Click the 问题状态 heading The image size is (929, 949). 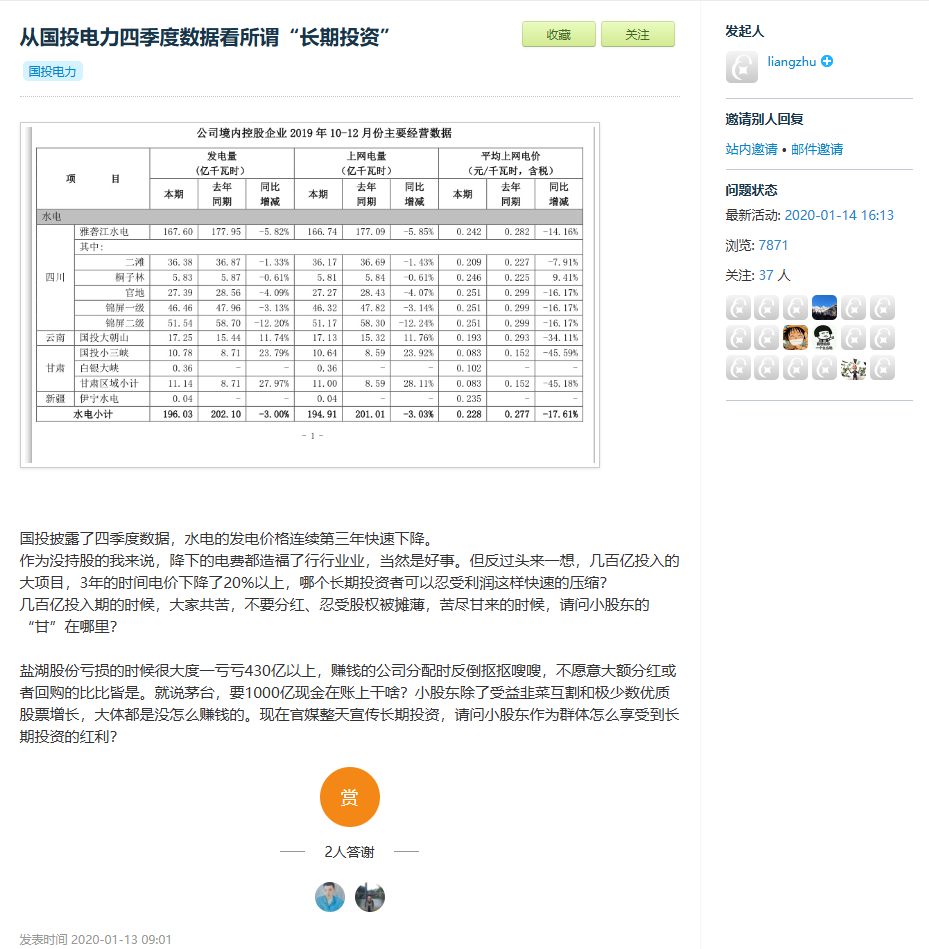coord(751,190)
